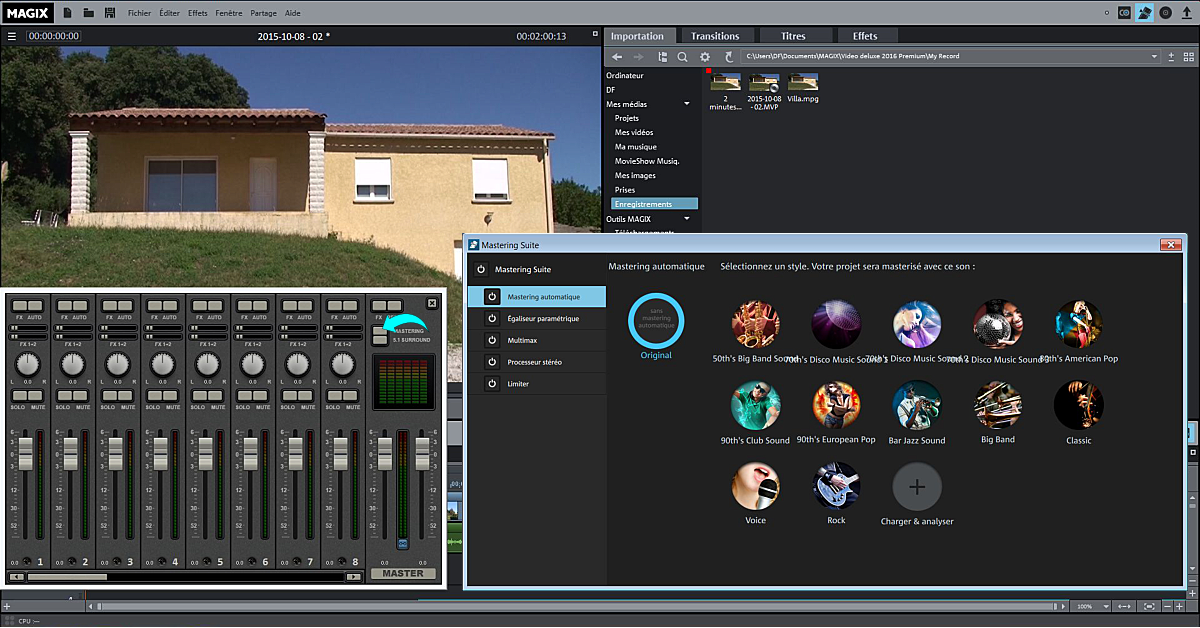
Task: Show the folder tree view icon
Action: (x=662, y=57)
